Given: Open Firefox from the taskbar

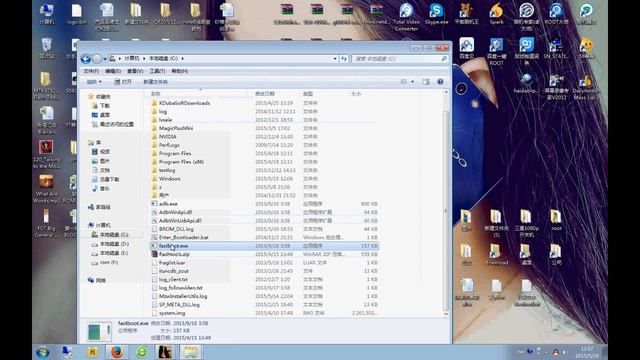Looking at the screenshot, I should click(x=117, y=352).
